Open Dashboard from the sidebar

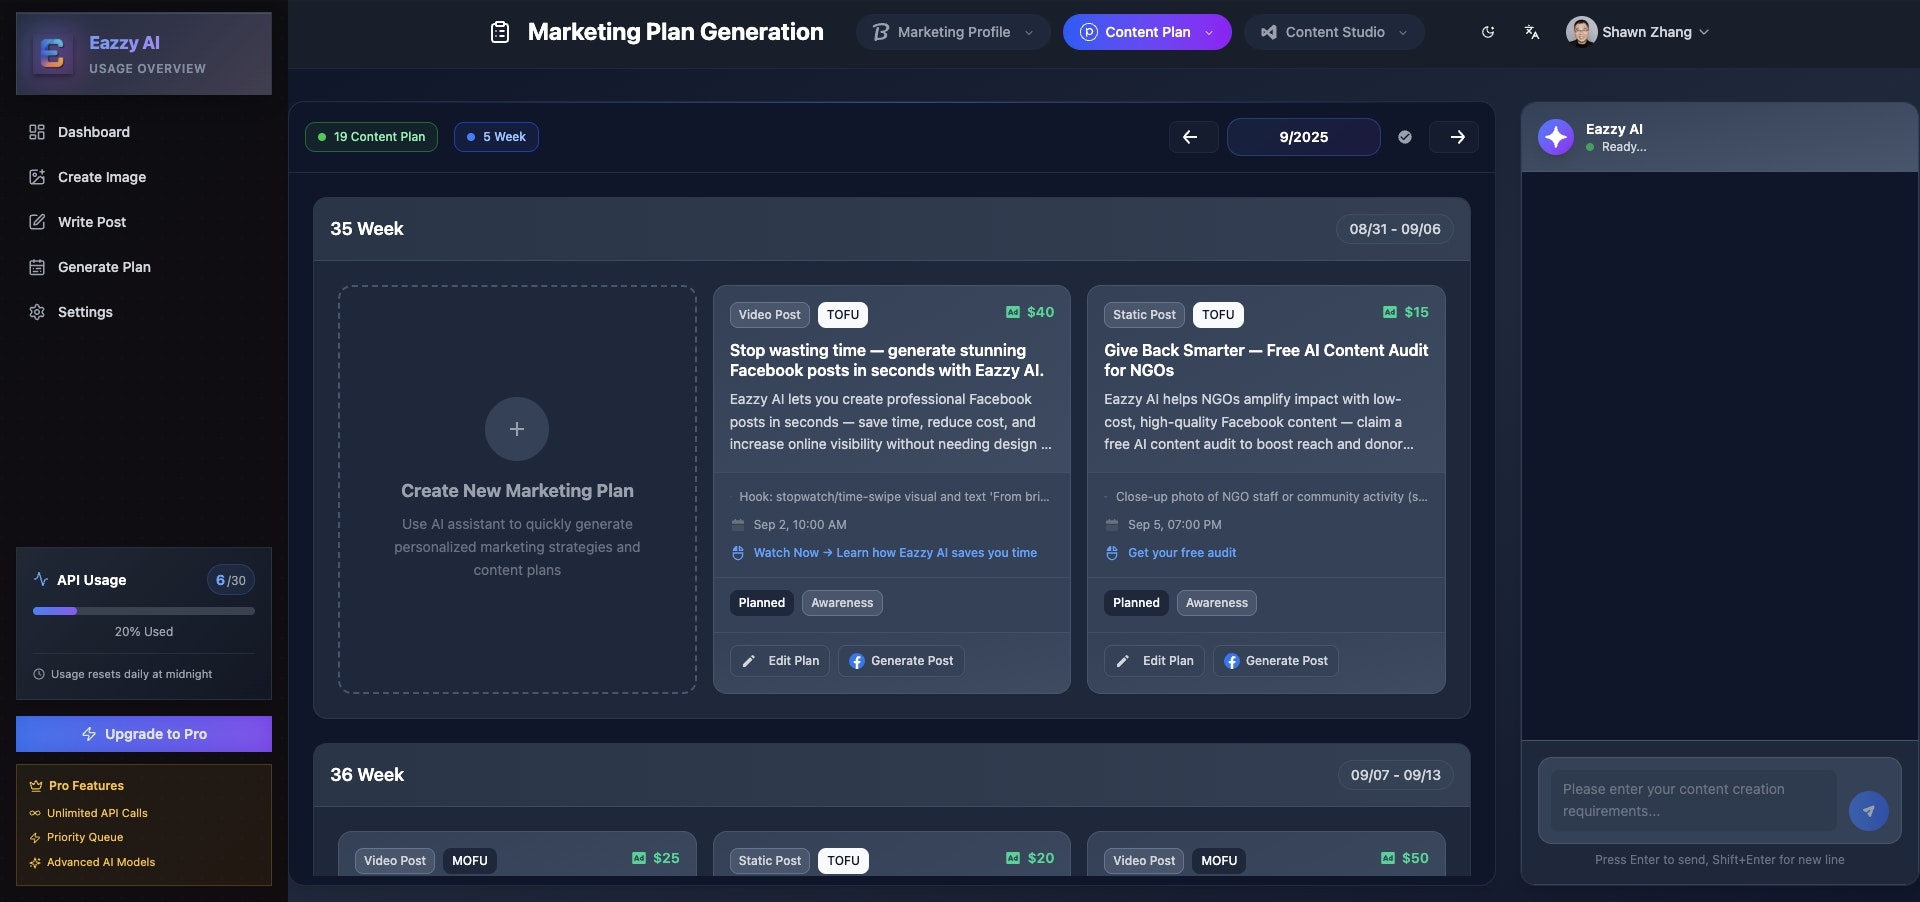point(144,132)
